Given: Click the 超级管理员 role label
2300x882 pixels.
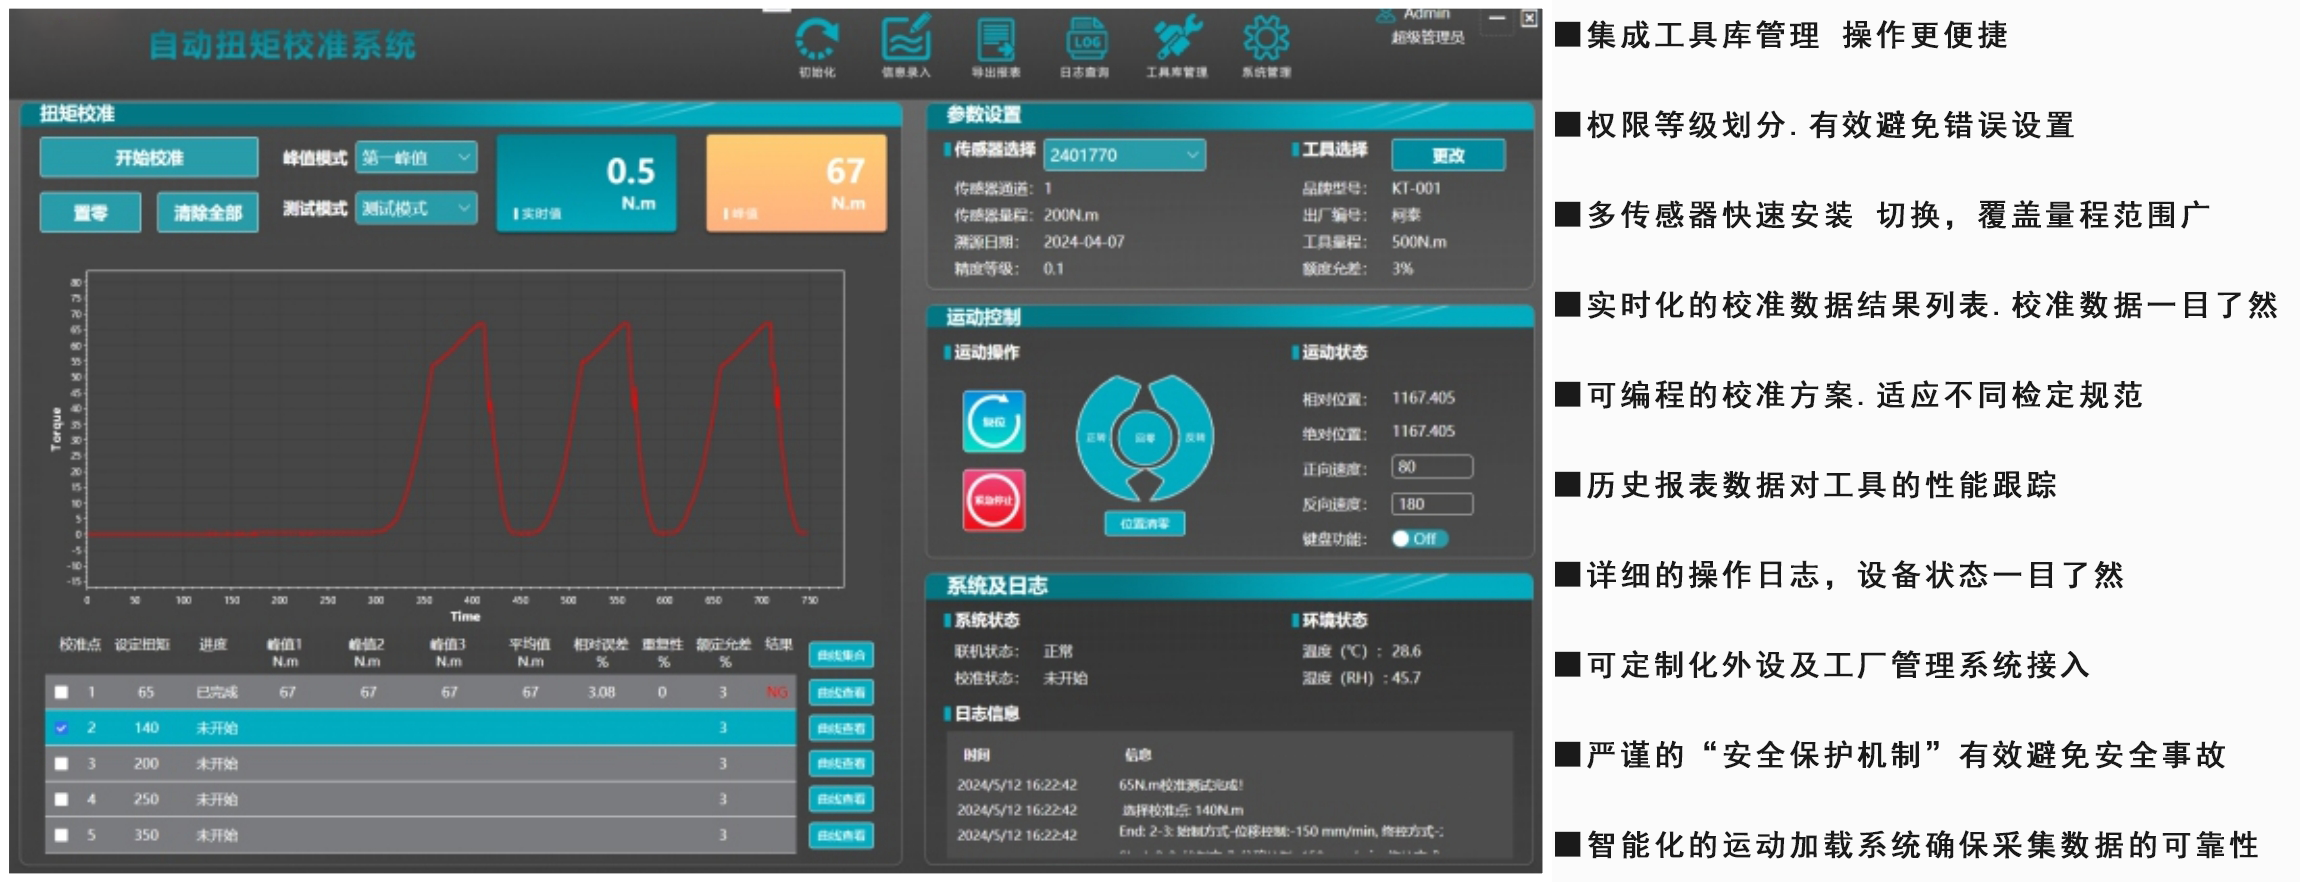Looking at the screenshot, I should pyautogui.click(x=1428, y=38).
